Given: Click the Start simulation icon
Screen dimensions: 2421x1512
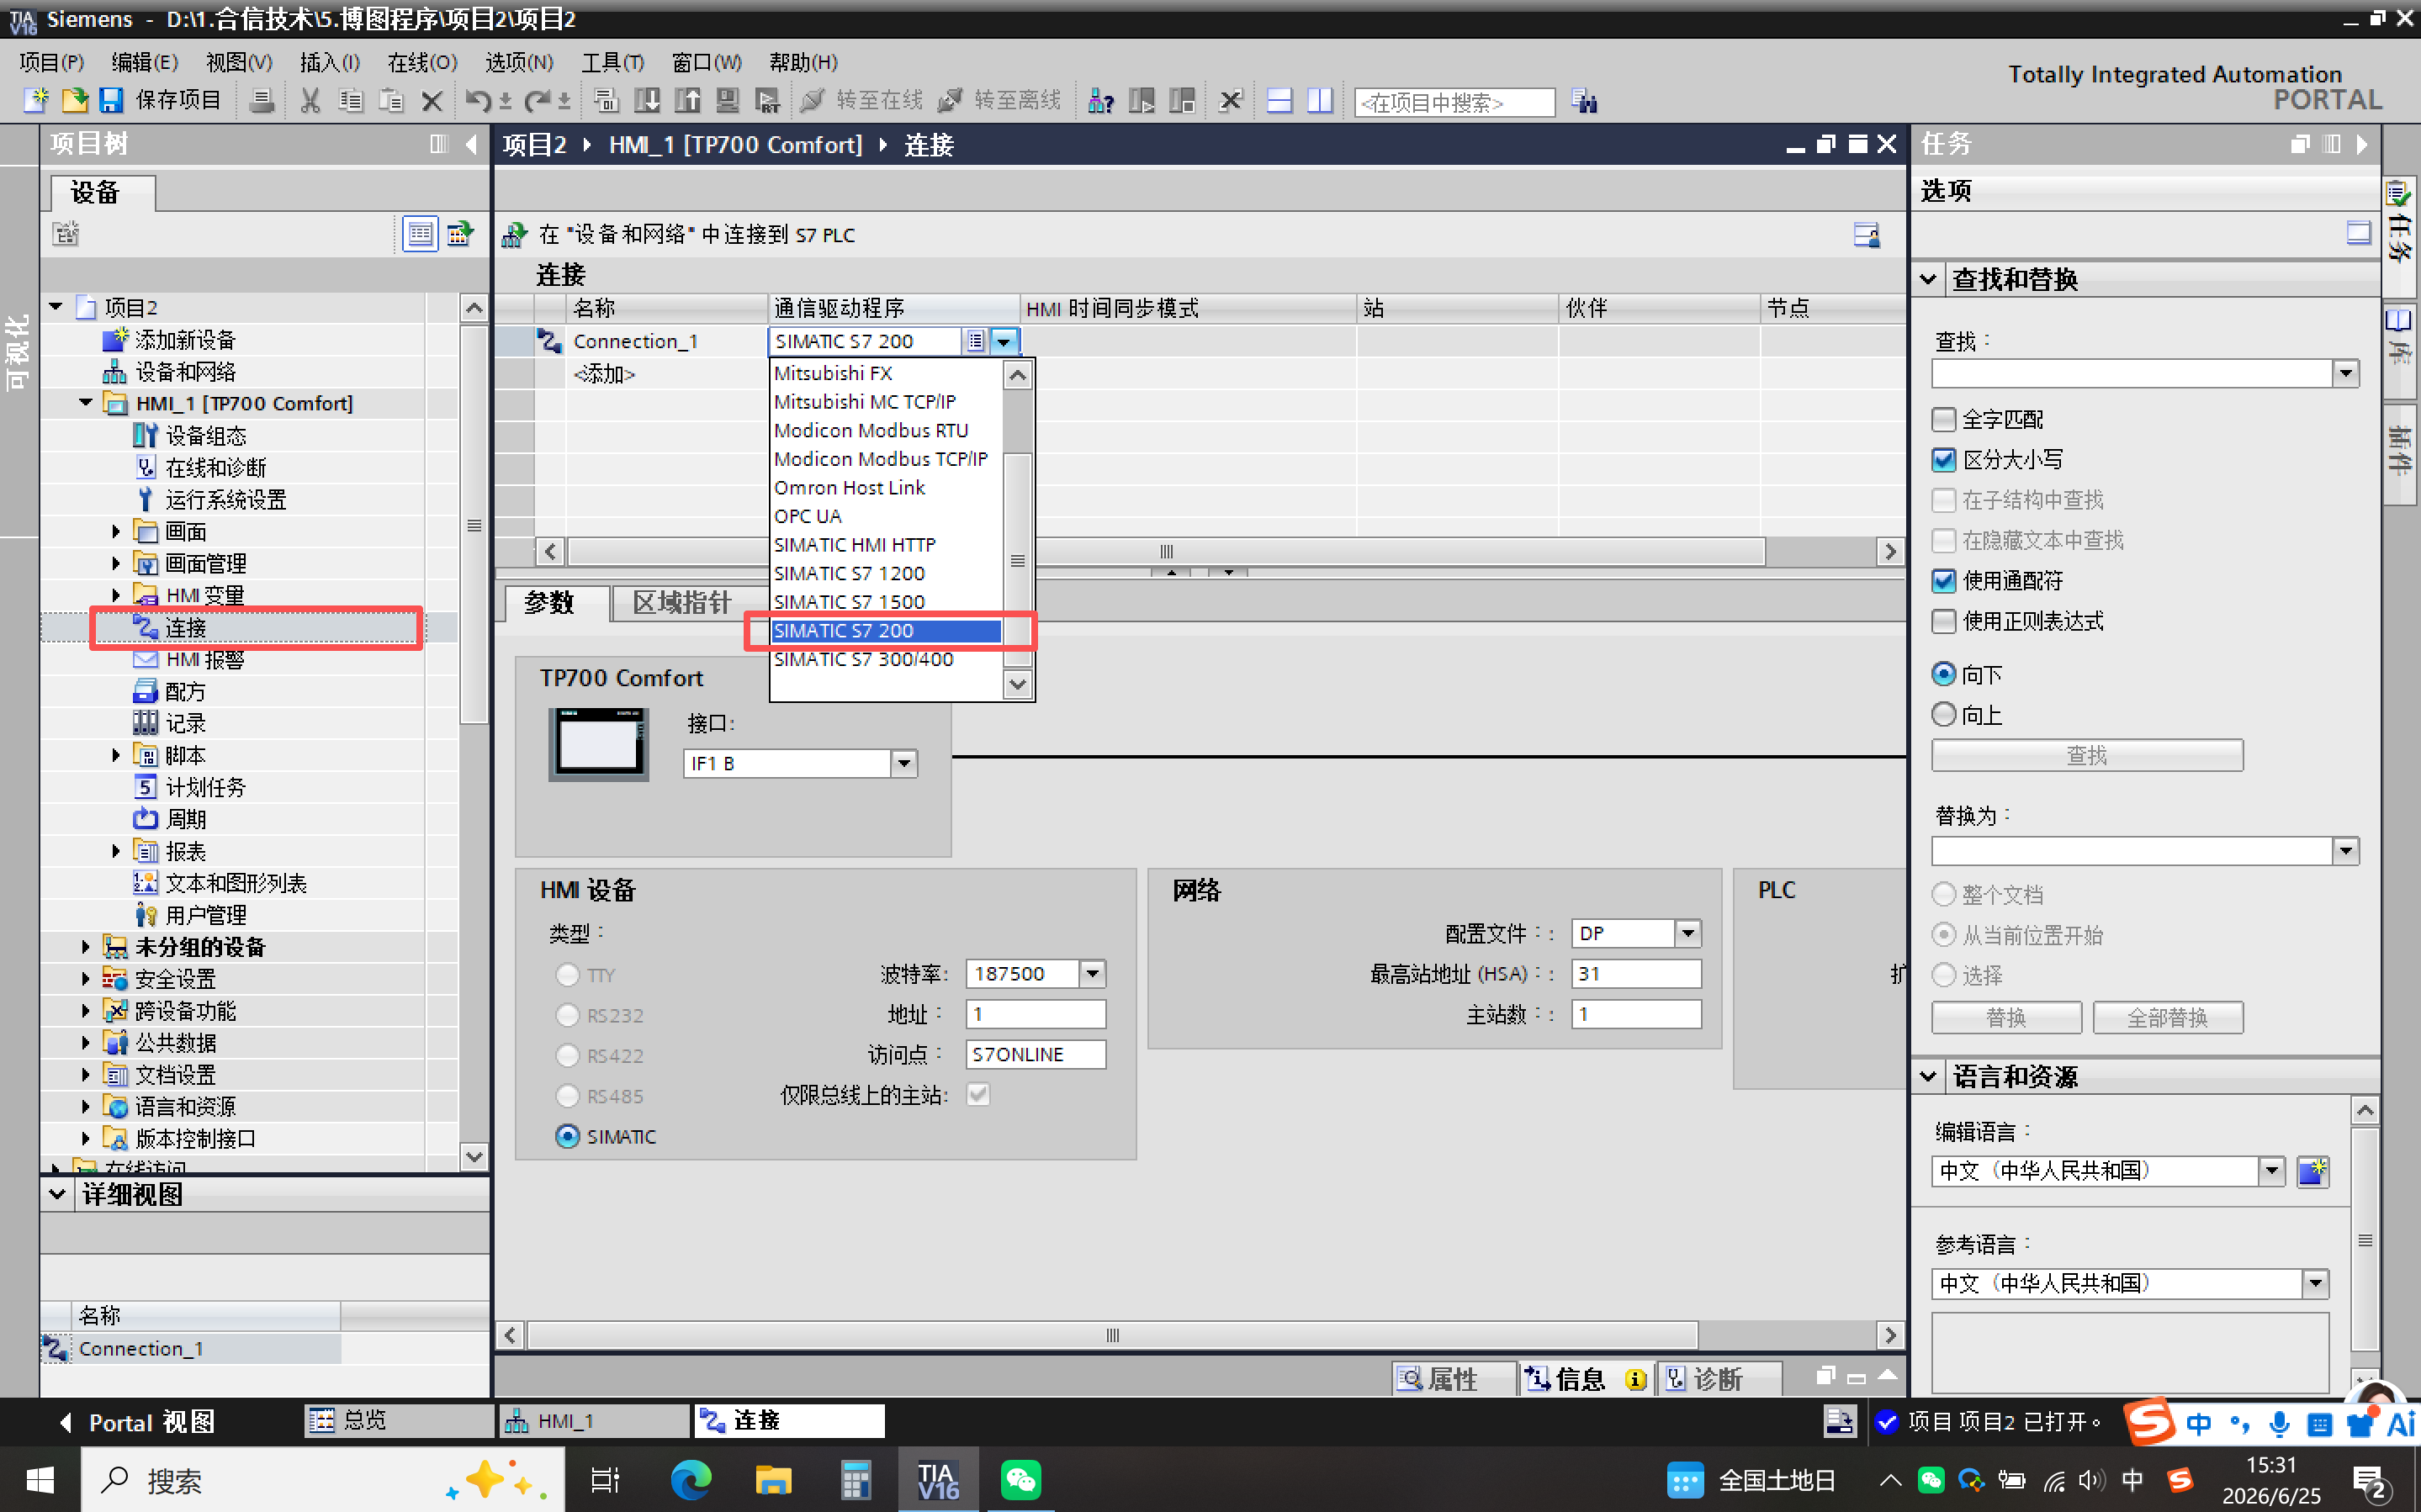Looking at the screenshot, I should click(x=727, y=100).
